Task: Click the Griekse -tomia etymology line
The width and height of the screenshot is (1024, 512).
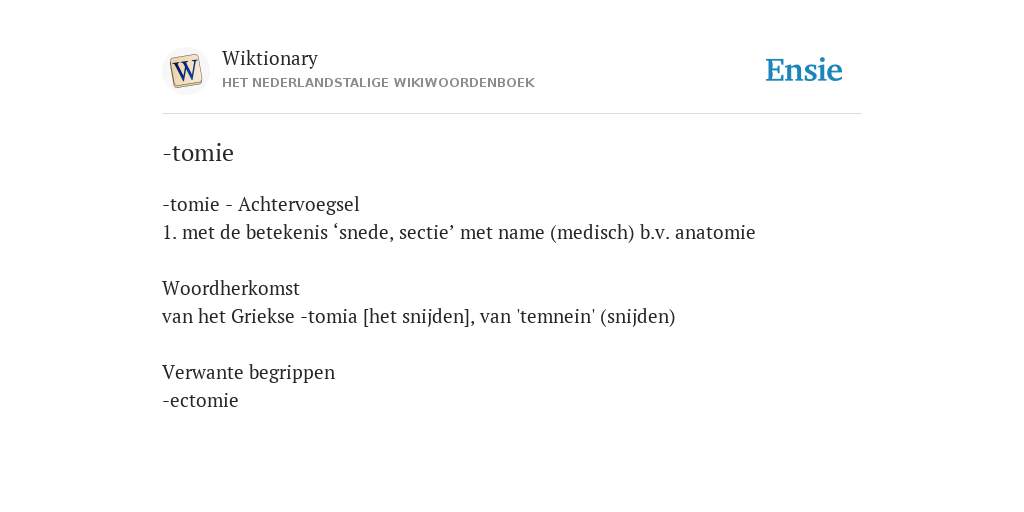Action: coord(419,317)
